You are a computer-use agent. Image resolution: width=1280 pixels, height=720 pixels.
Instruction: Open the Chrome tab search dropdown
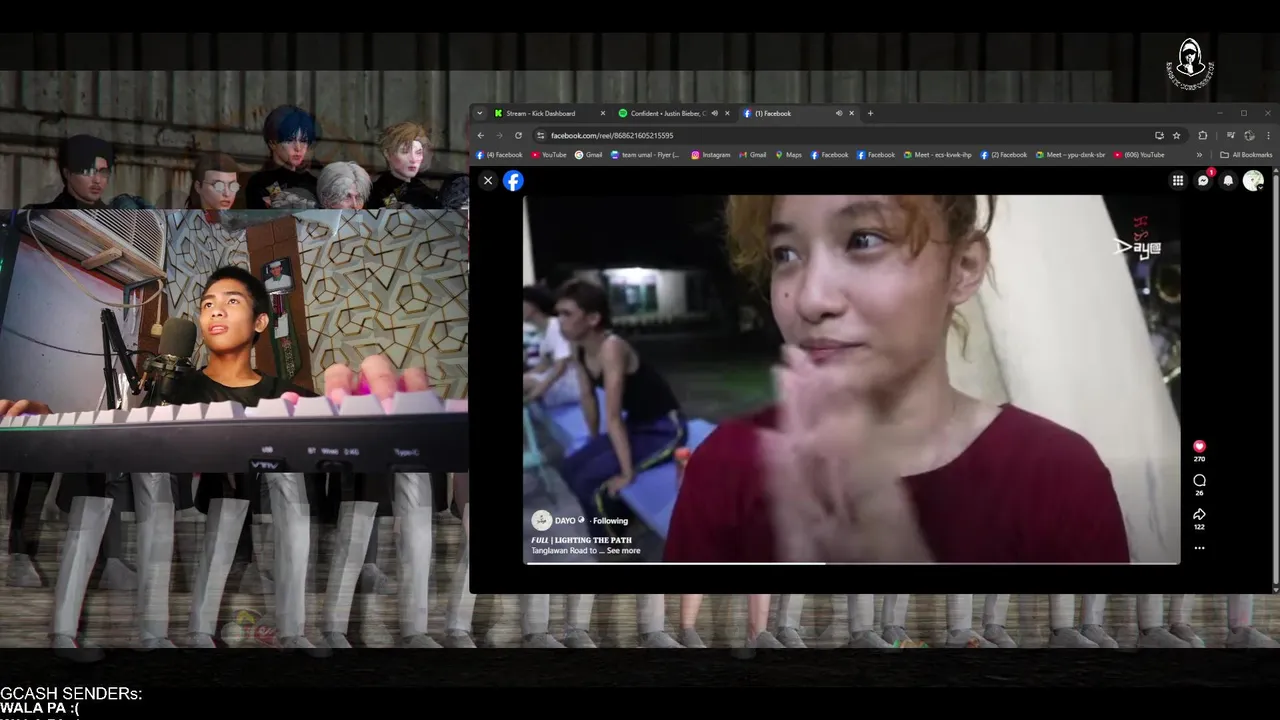point(480,113)
